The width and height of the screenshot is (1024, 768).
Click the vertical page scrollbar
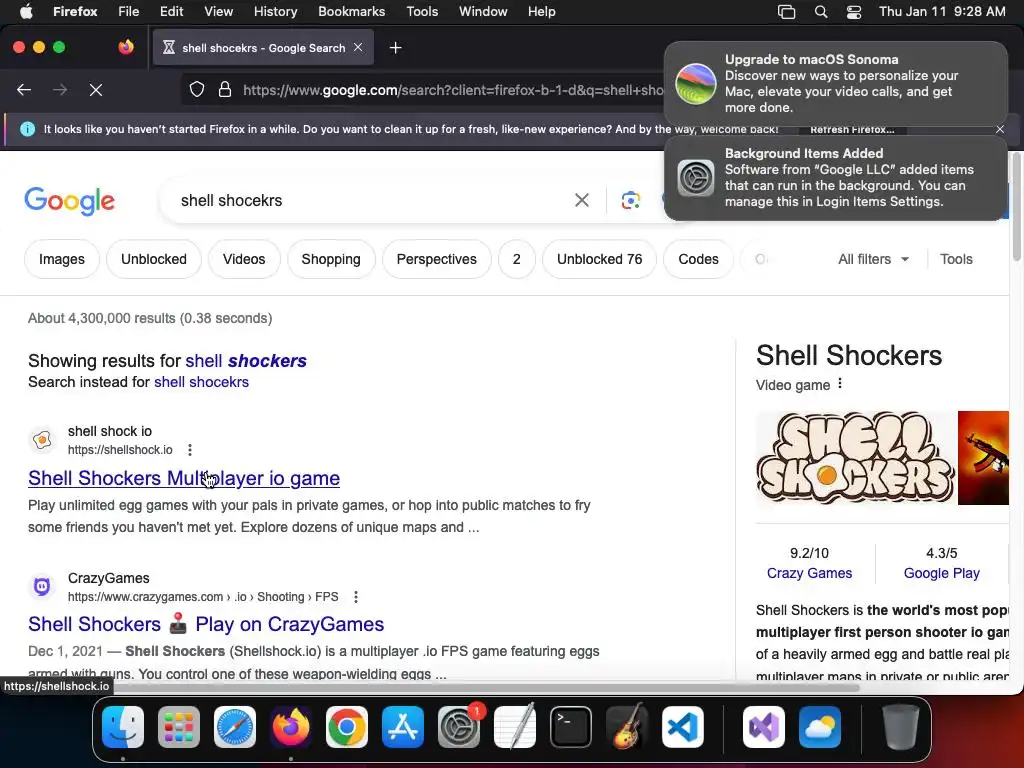1016,206
